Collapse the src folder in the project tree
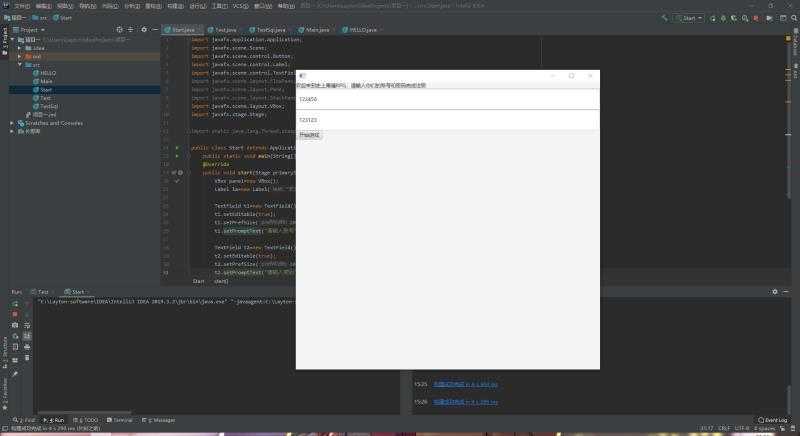The height and width of the screenshot is (436, 800). 20,65
